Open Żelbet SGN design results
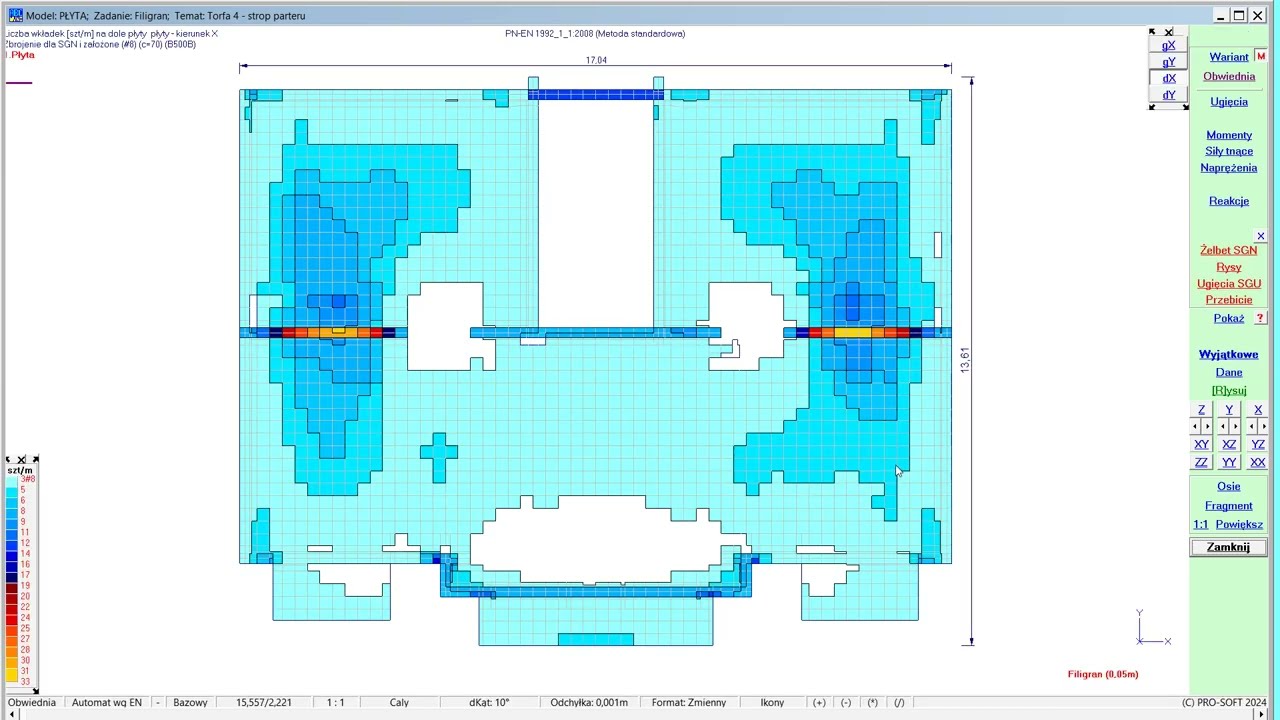Viewport: 1280px width, 720px height. 1228,250
